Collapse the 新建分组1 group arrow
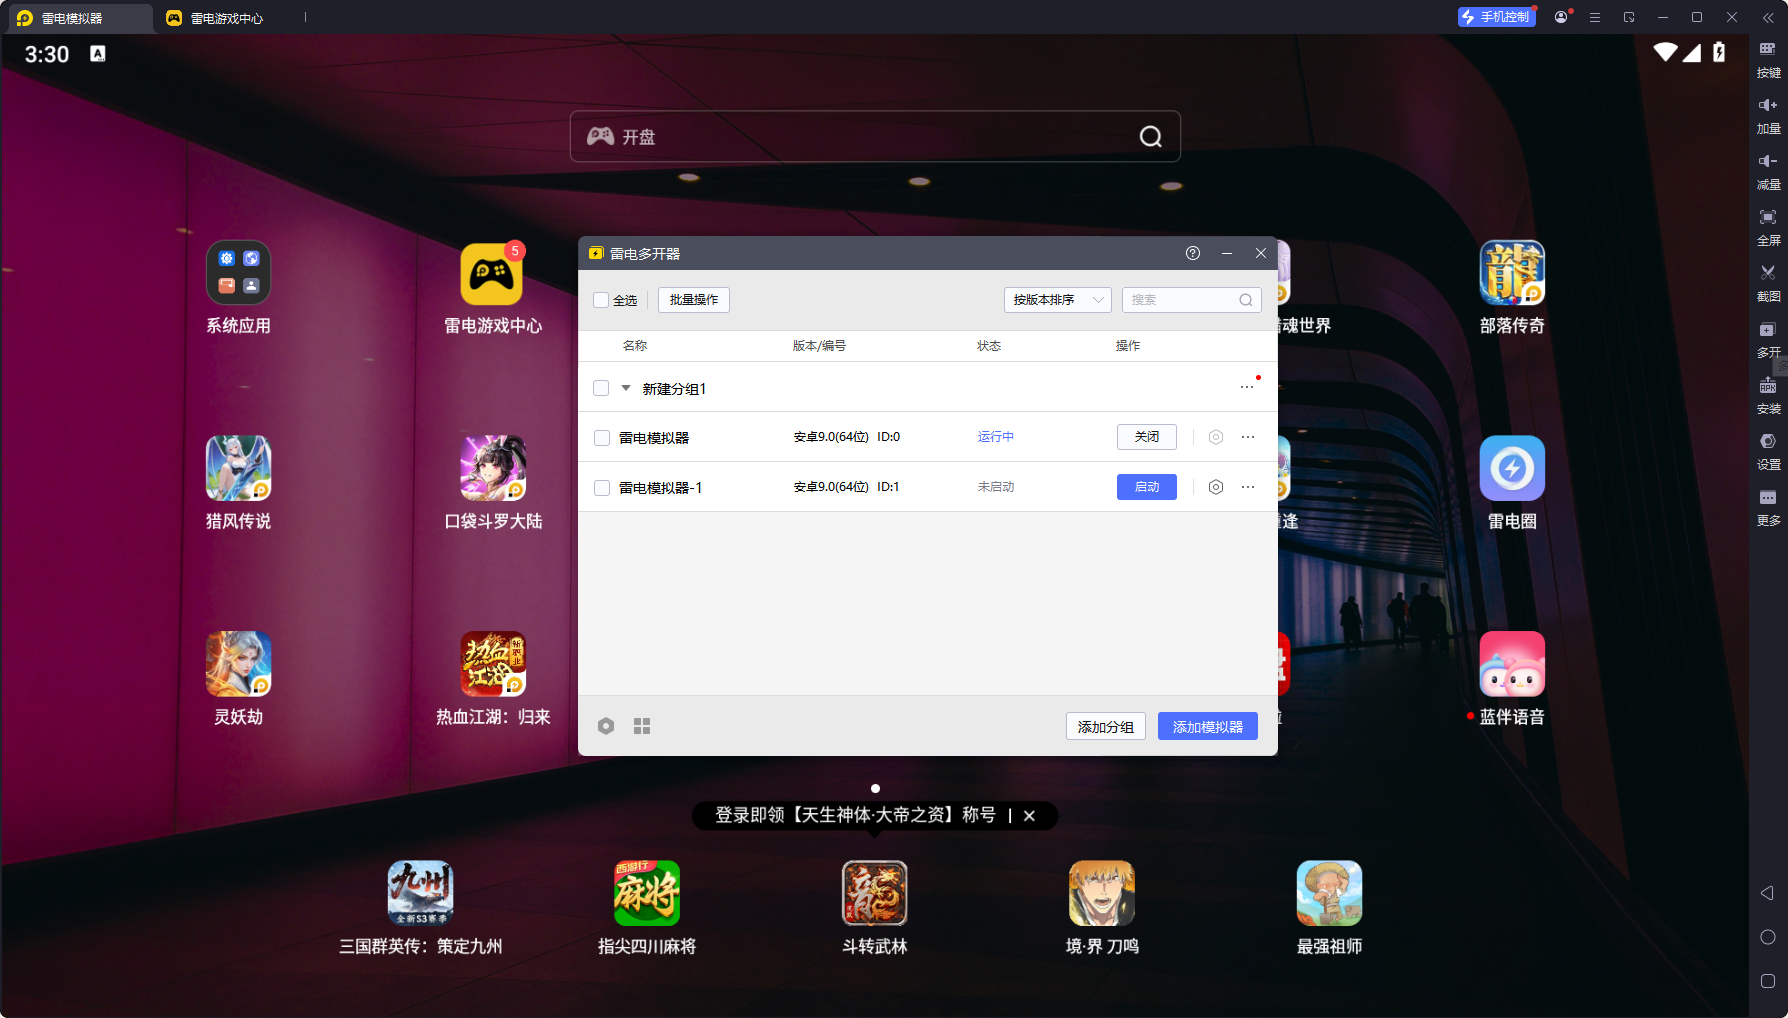Screen dimensions: 1788x1018 pos(626,388)
